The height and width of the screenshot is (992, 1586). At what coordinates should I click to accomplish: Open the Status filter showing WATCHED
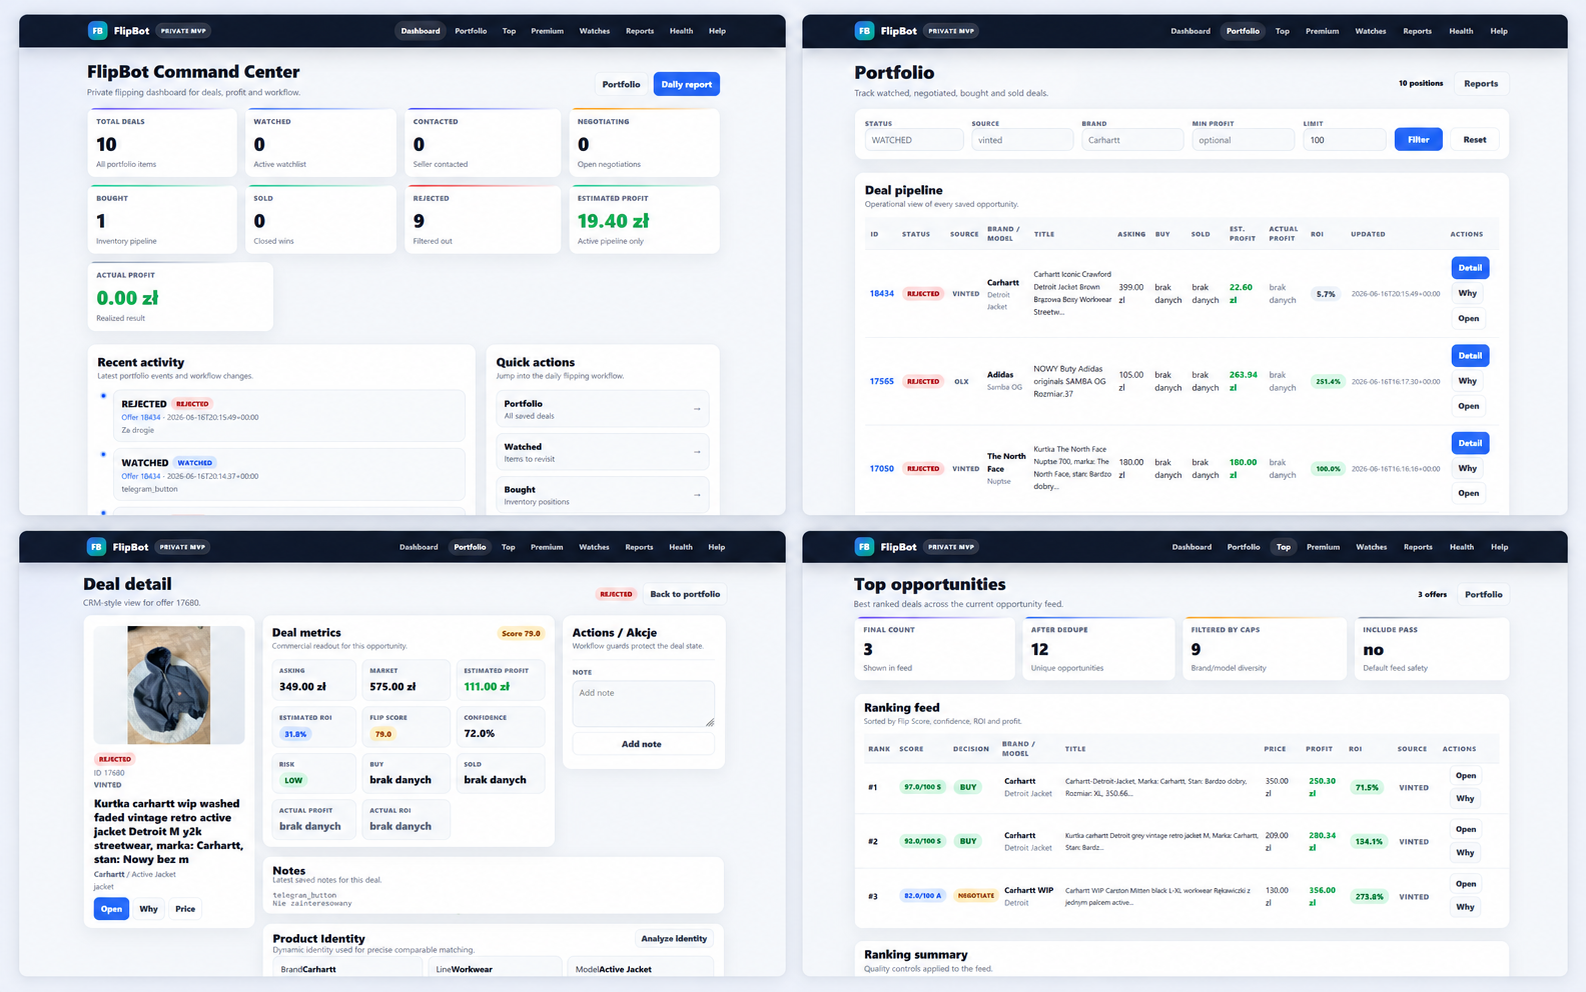(913, 140)
